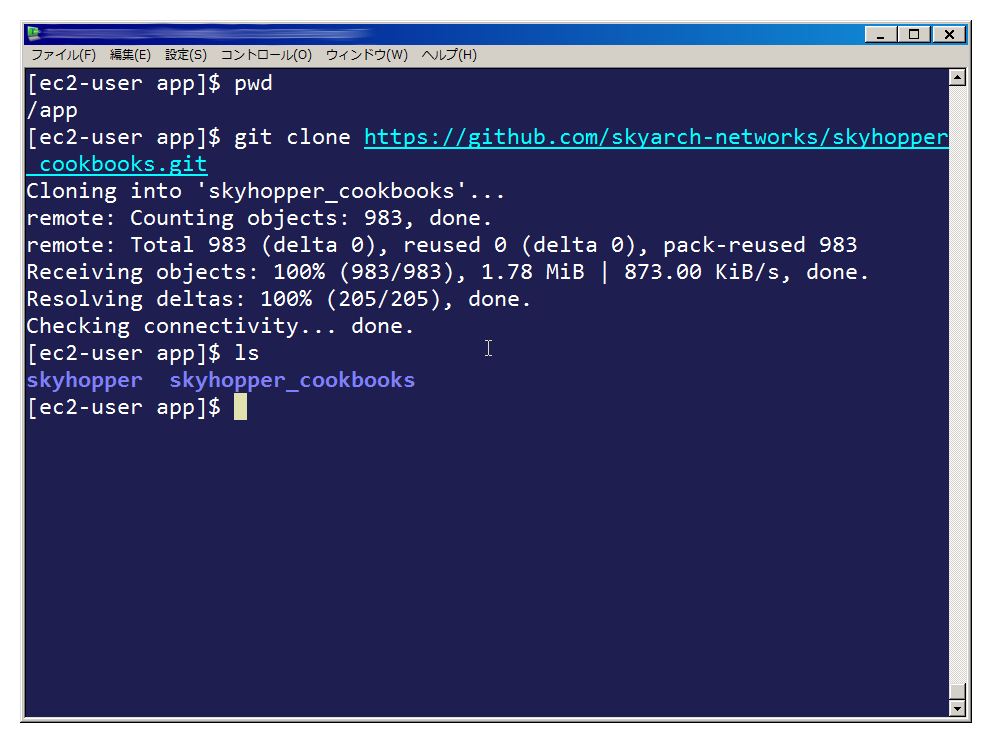Click the 'Receiving objects: 100%' line

448,272
